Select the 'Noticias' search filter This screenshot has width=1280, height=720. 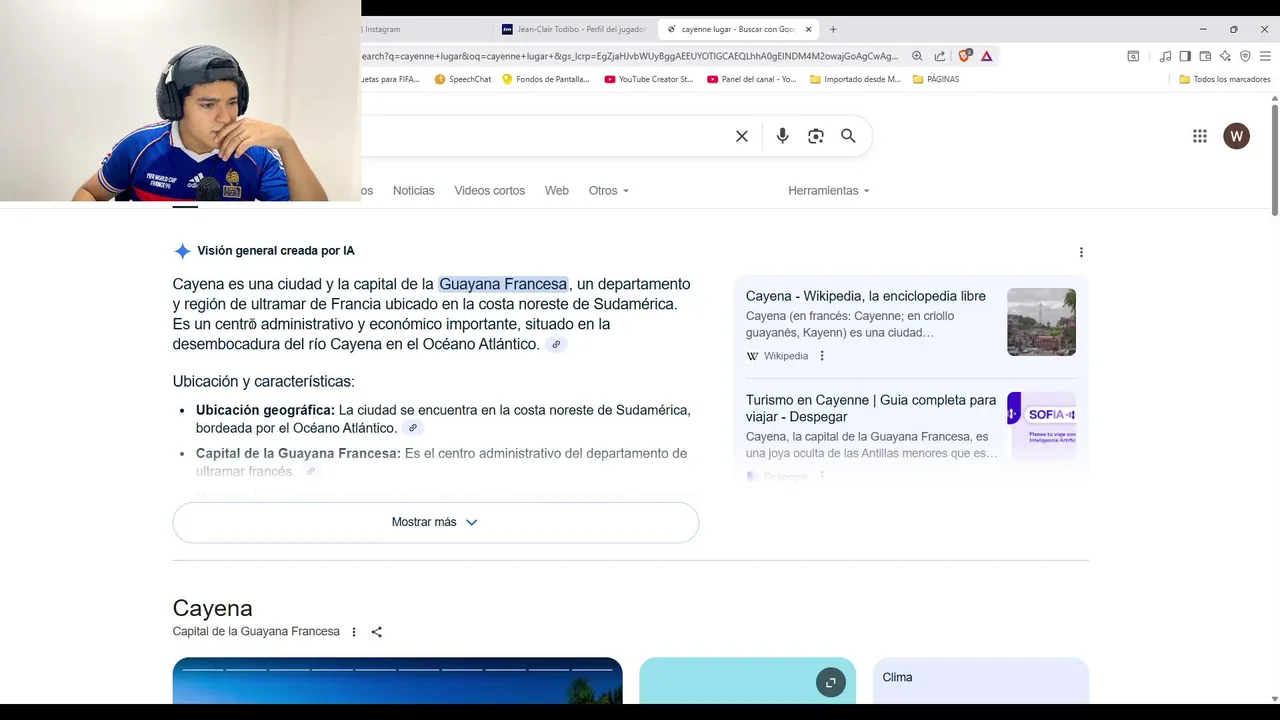click(x=413, y=191)
